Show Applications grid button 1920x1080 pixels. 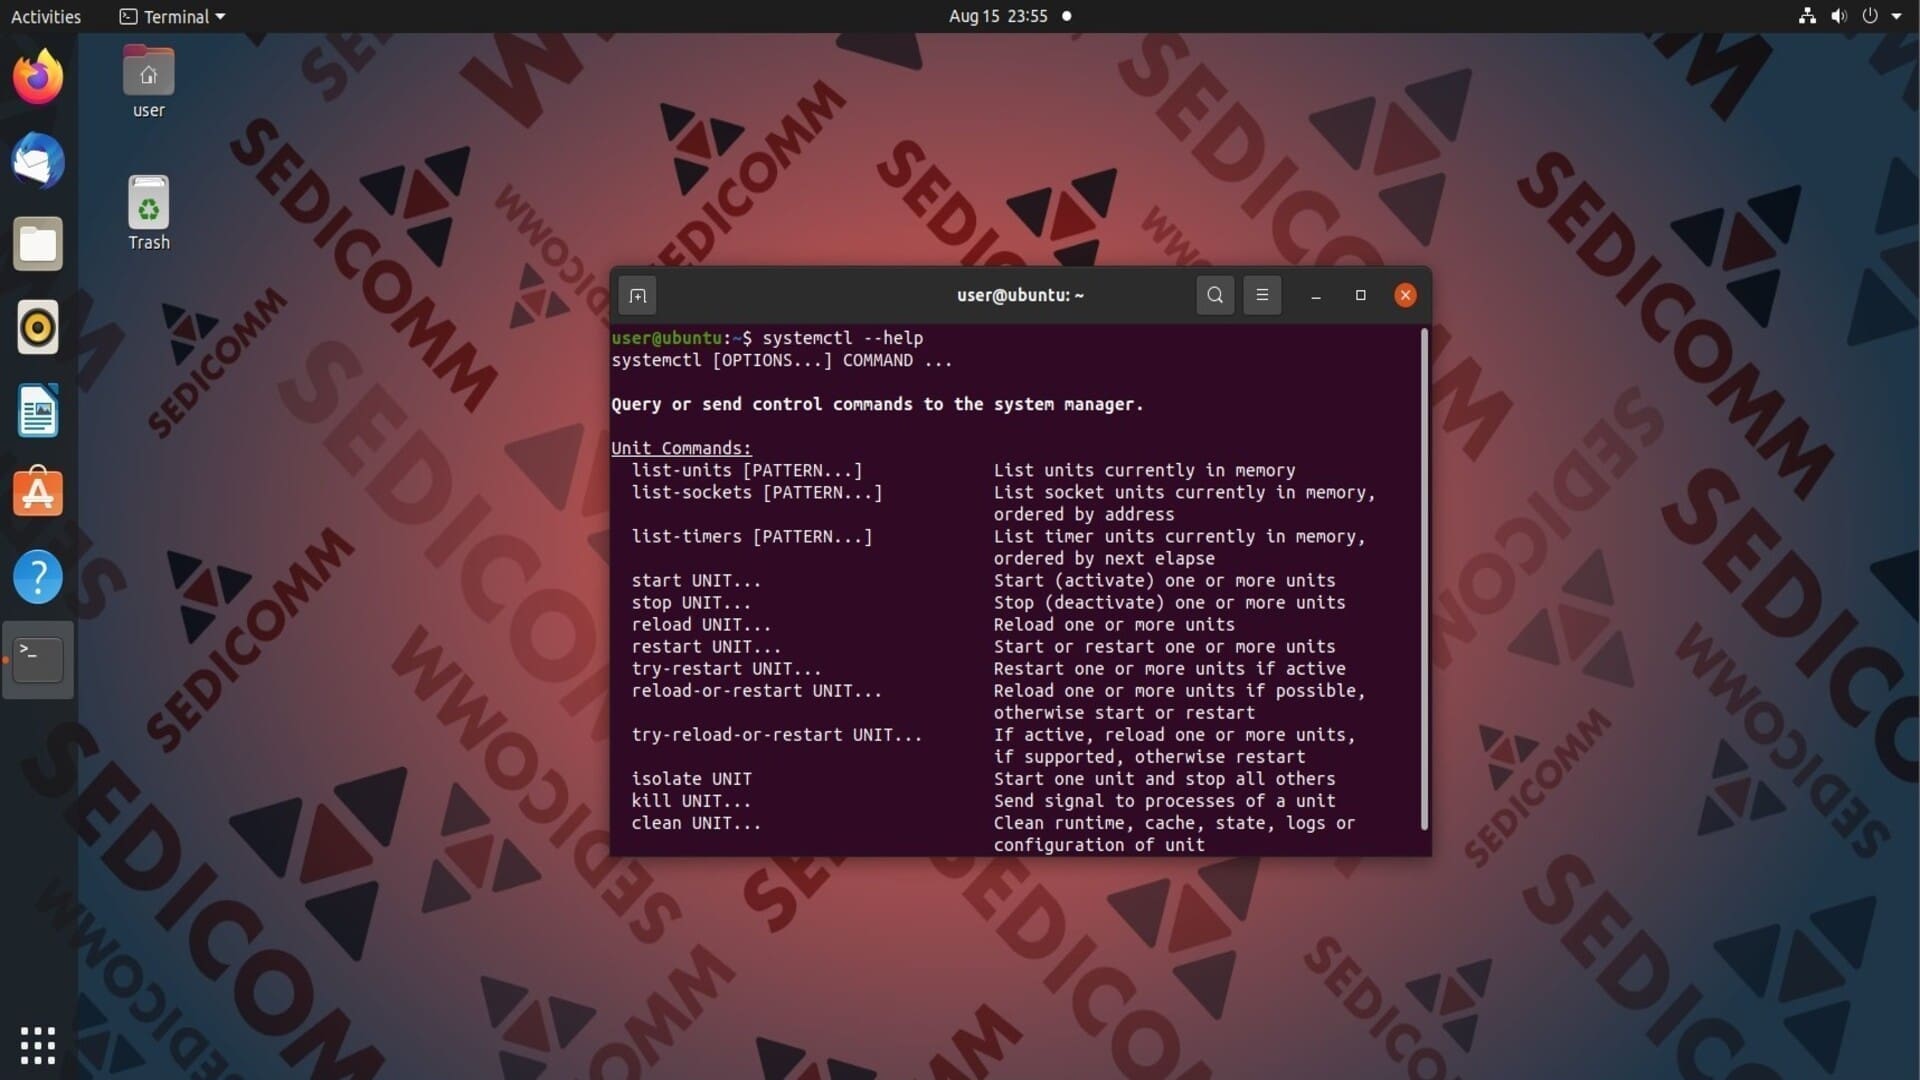pyautogui.click(x=38, y=1045)
